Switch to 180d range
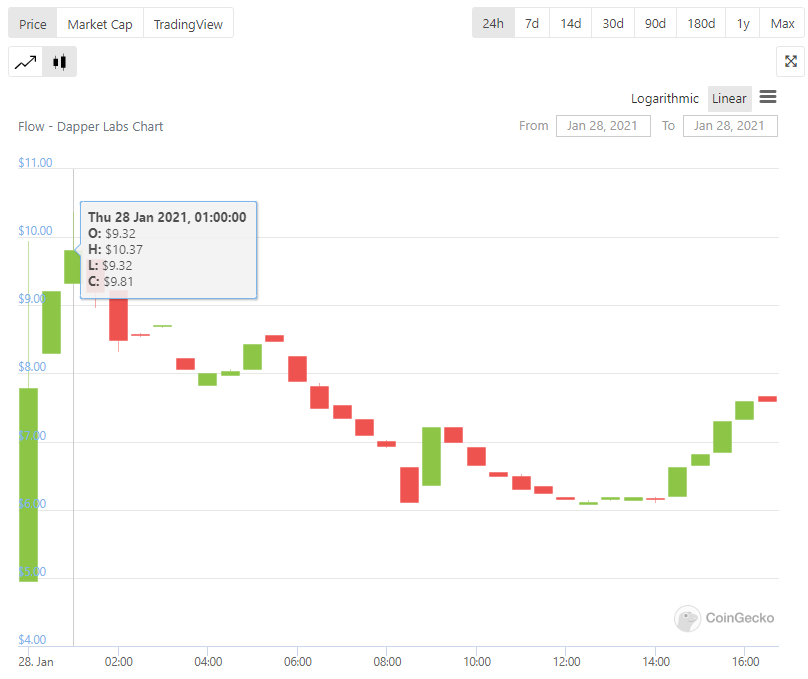 coord(701,23)
